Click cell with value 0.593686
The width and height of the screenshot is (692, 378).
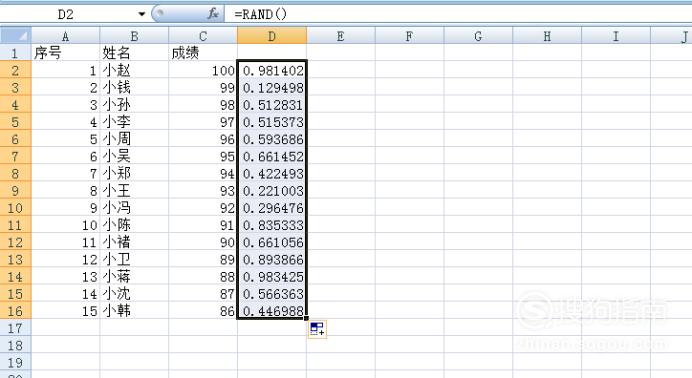[272, 139]
